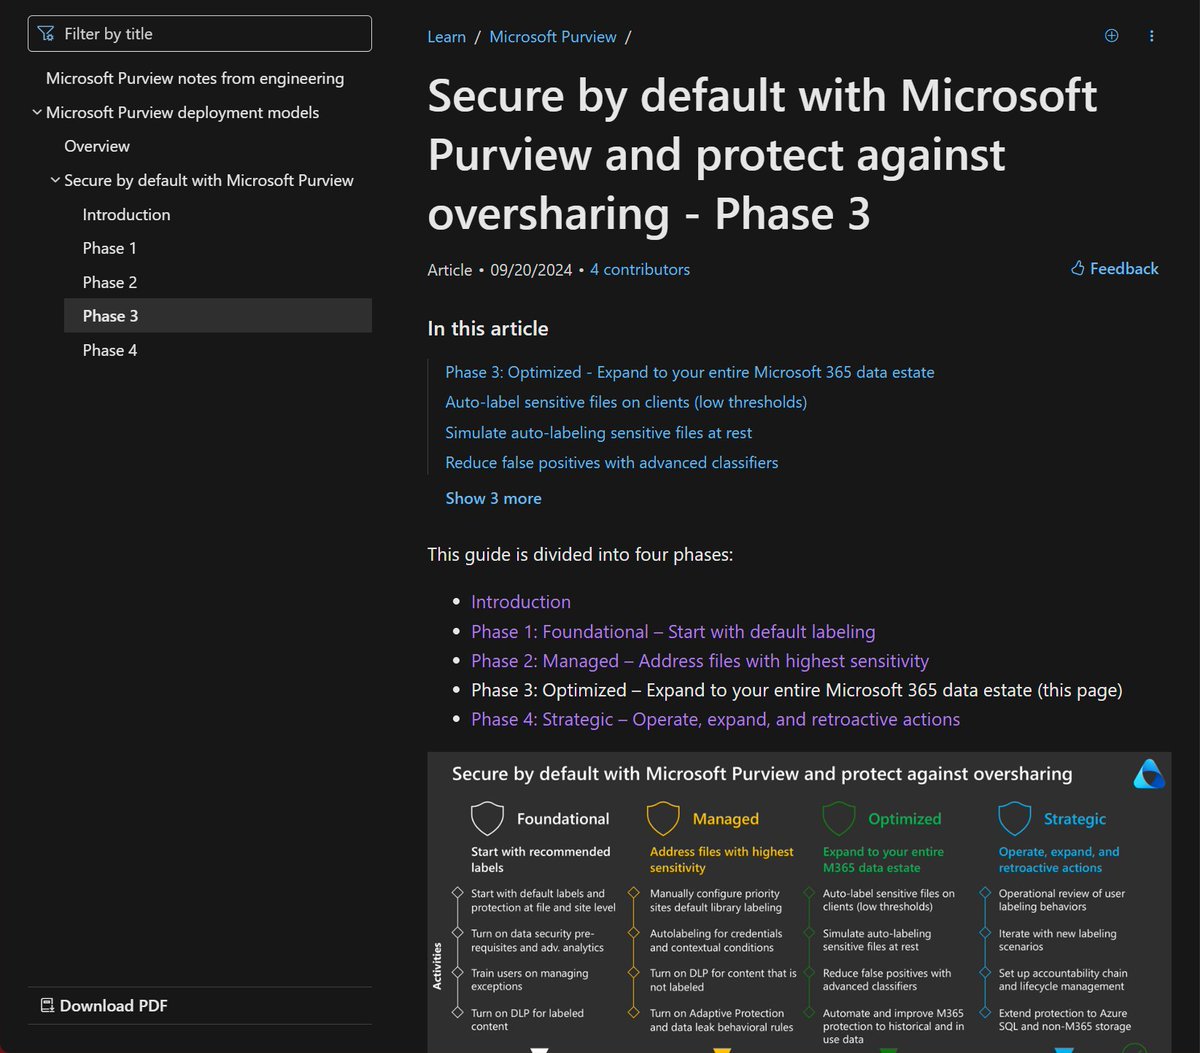The image size is (1200, 1053).
Task: Click the green Optimized shield icon
Action: coord(838,818)
